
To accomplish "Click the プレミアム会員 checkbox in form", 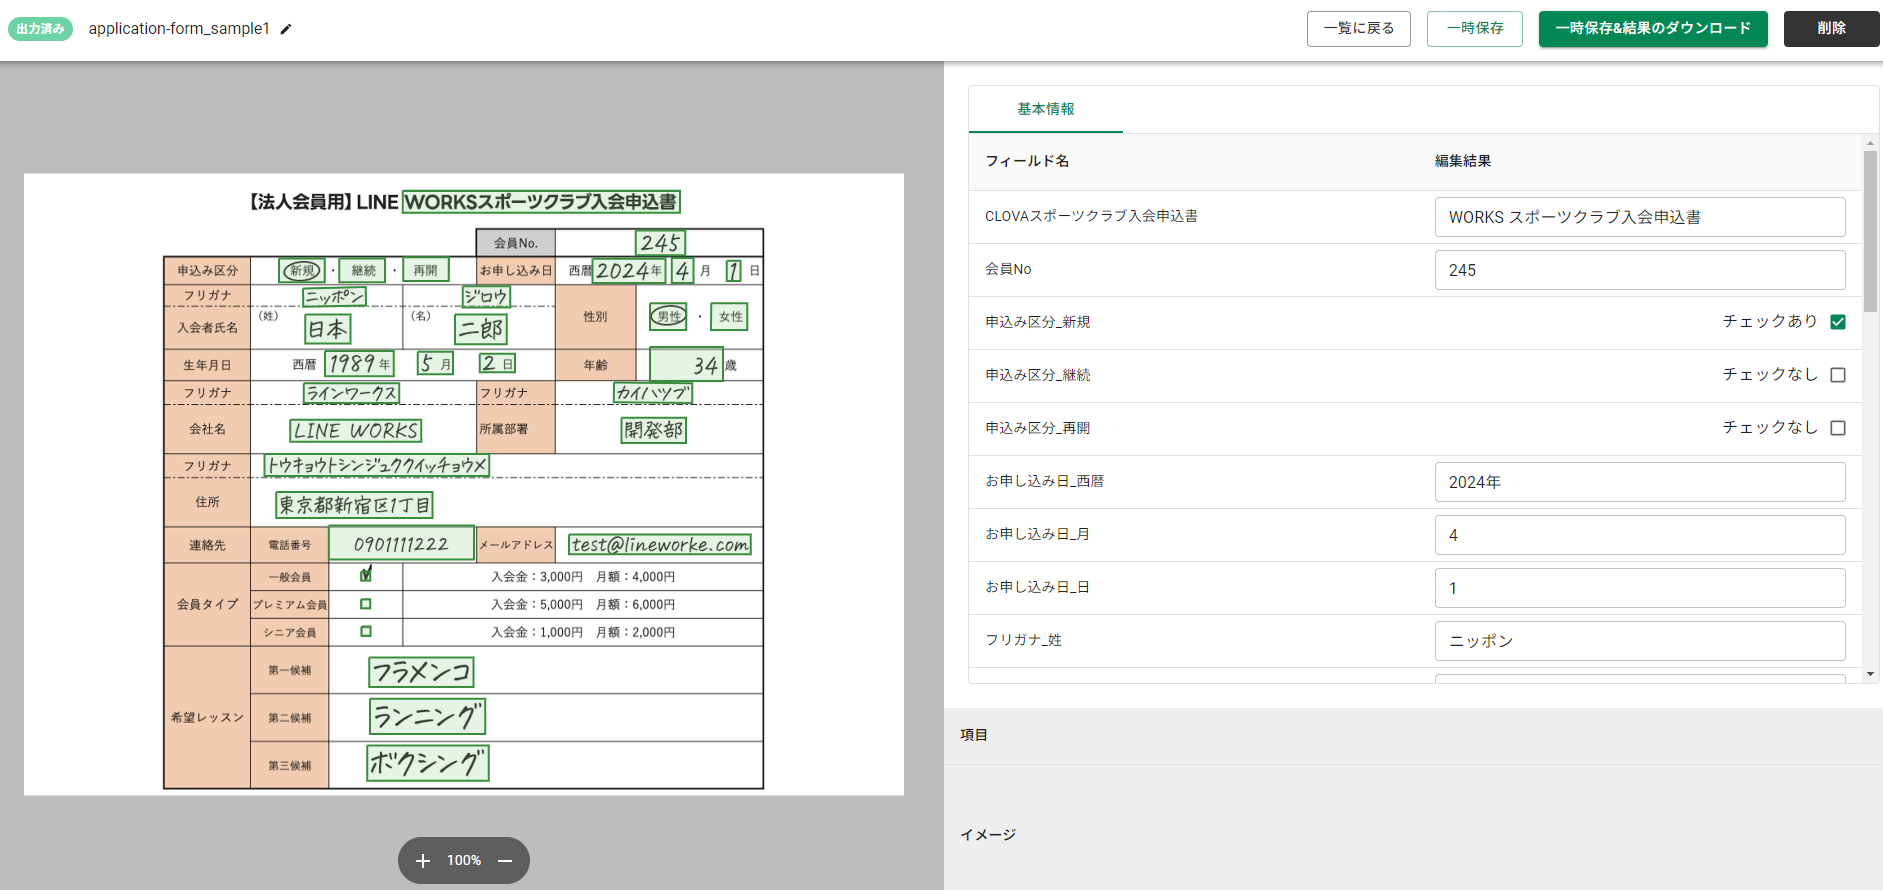I will click(x=366, y=604).
